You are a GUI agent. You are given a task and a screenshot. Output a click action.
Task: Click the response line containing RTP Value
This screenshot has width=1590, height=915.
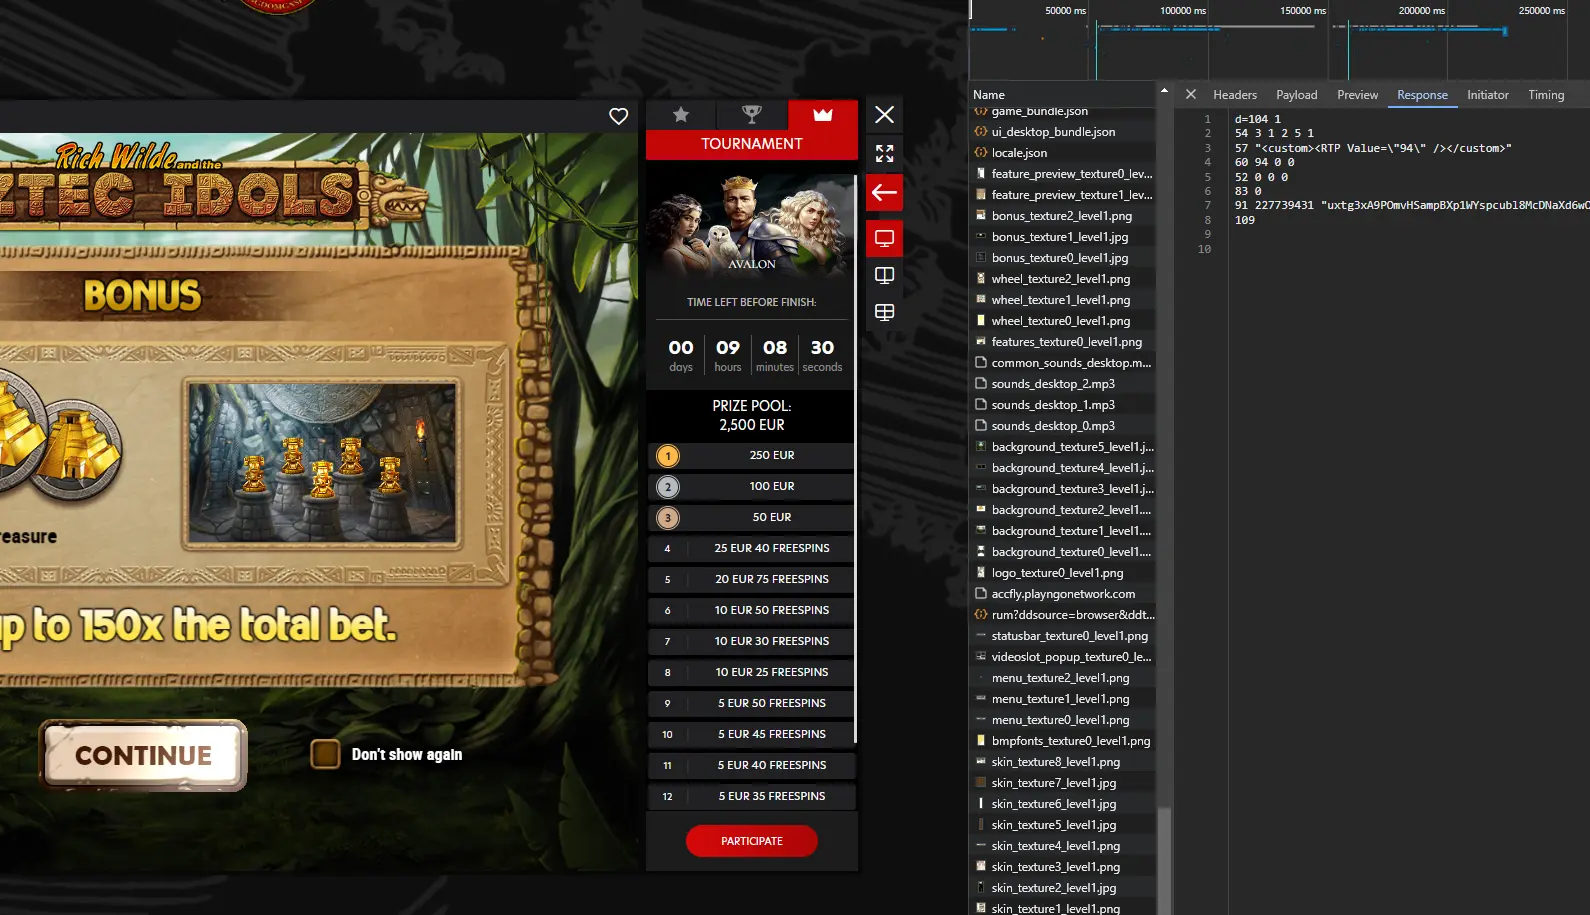click(1372, 148)
